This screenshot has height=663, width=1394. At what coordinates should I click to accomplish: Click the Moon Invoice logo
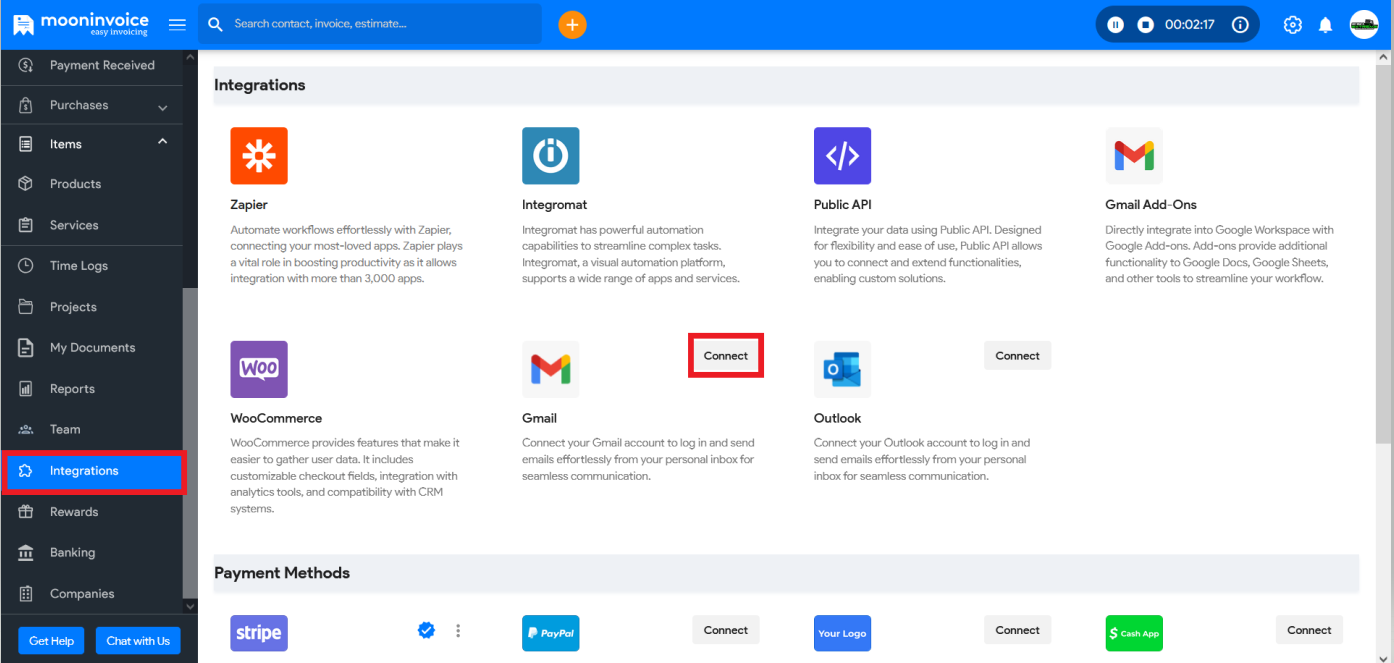coord(80,24)
